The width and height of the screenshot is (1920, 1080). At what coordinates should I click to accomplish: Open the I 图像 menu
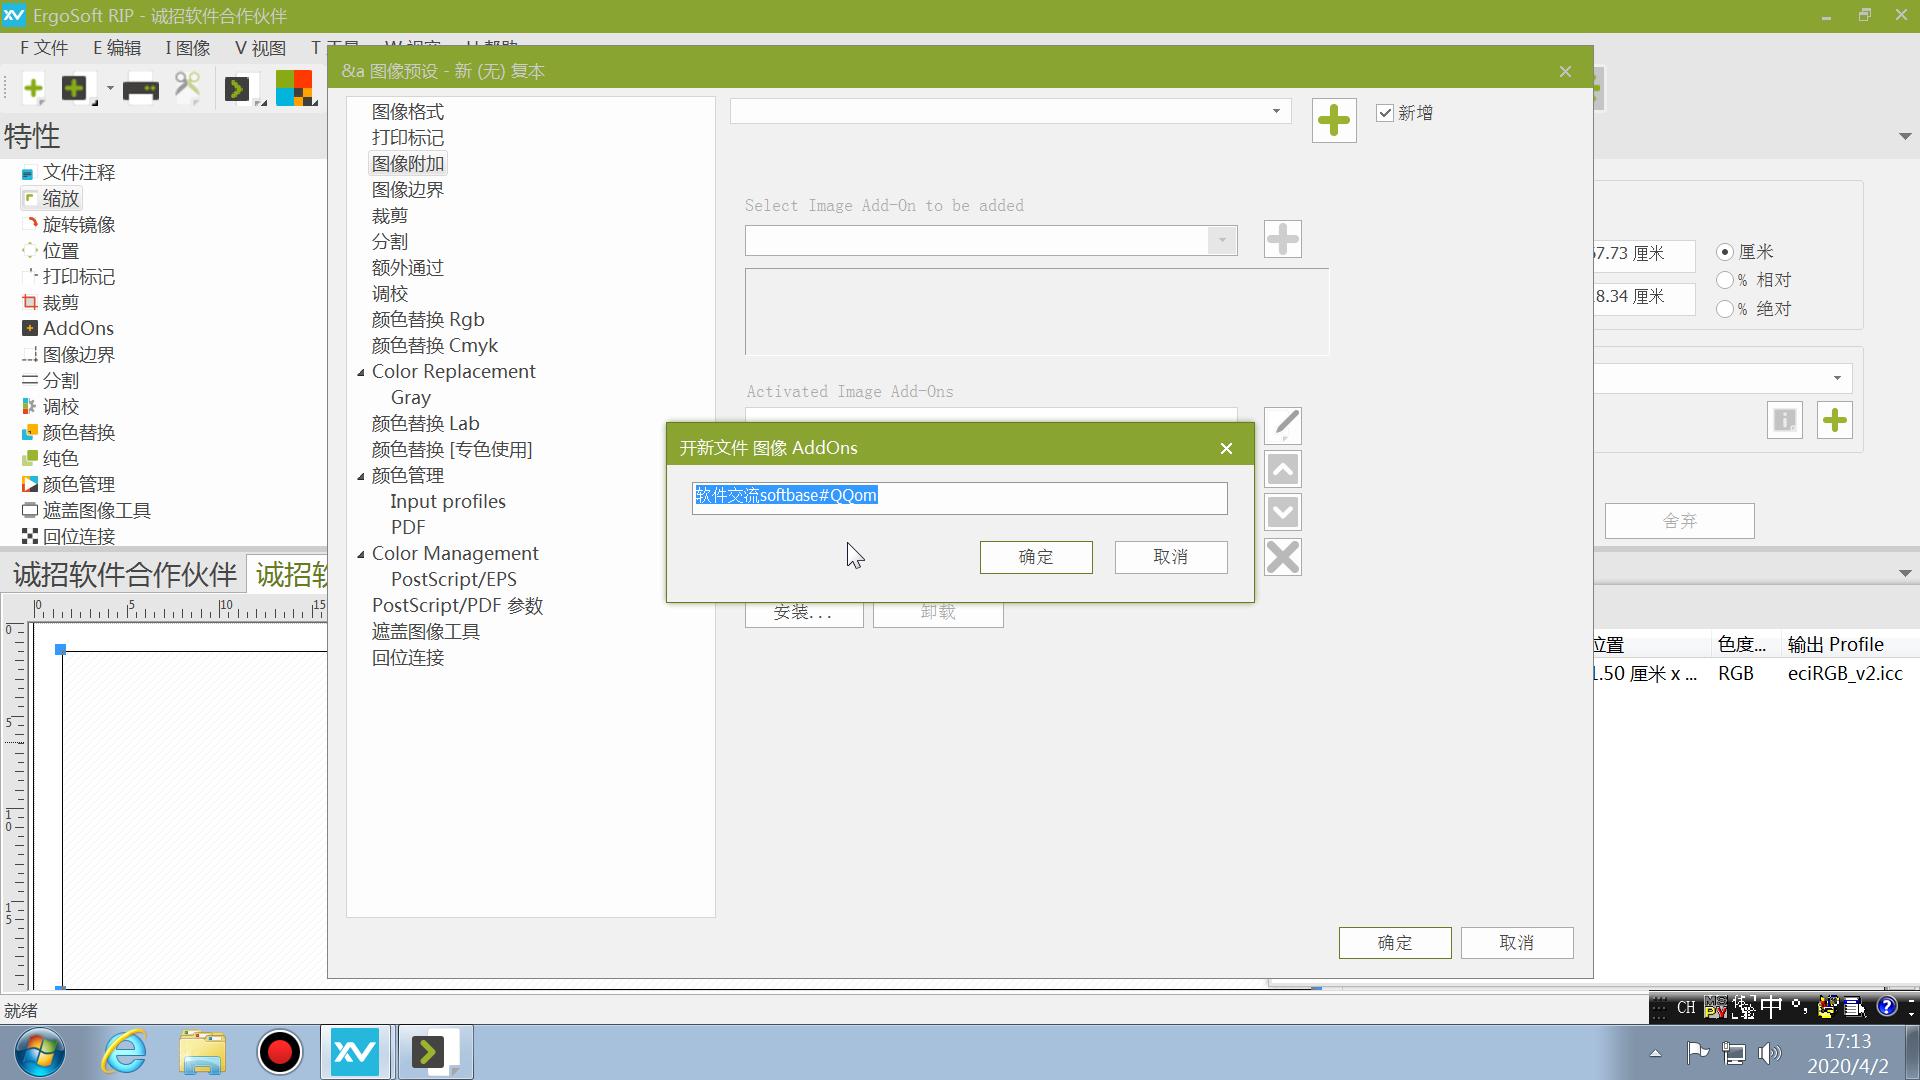[x=188, y=48]
